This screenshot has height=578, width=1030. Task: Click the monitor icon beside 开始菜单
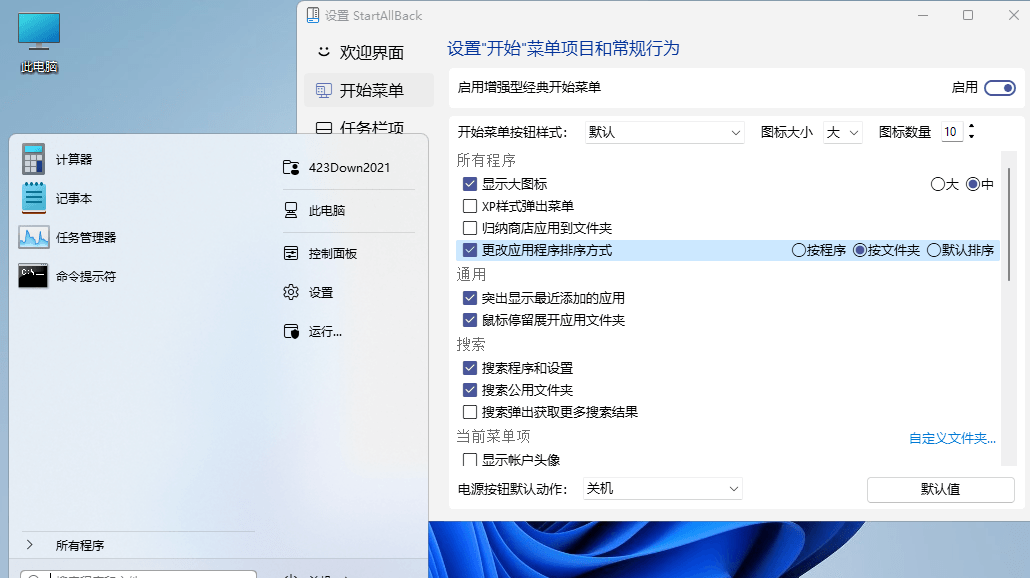pyautogui.click(x=324, y=90)
